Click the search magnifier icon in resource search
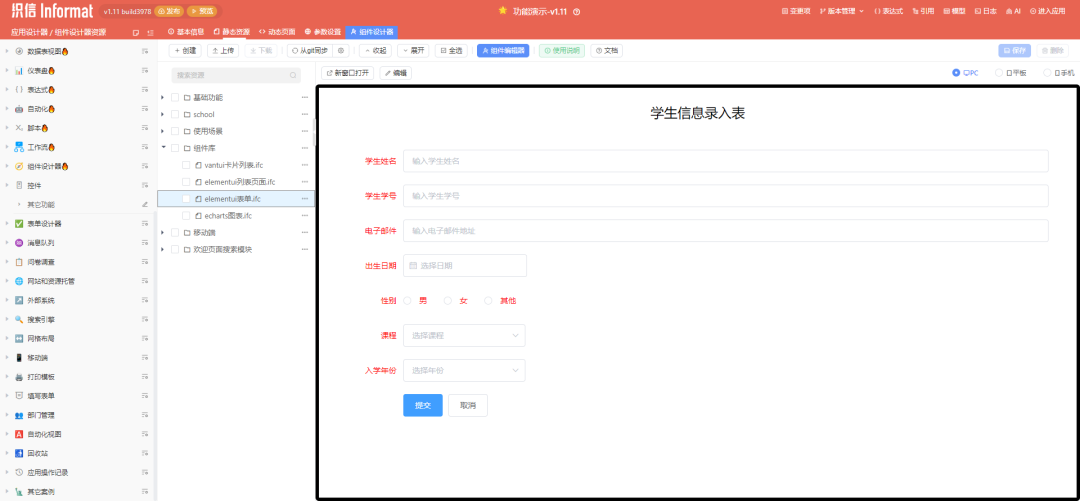The width and height of the screenshot is (1080, 501). [293, 75]
